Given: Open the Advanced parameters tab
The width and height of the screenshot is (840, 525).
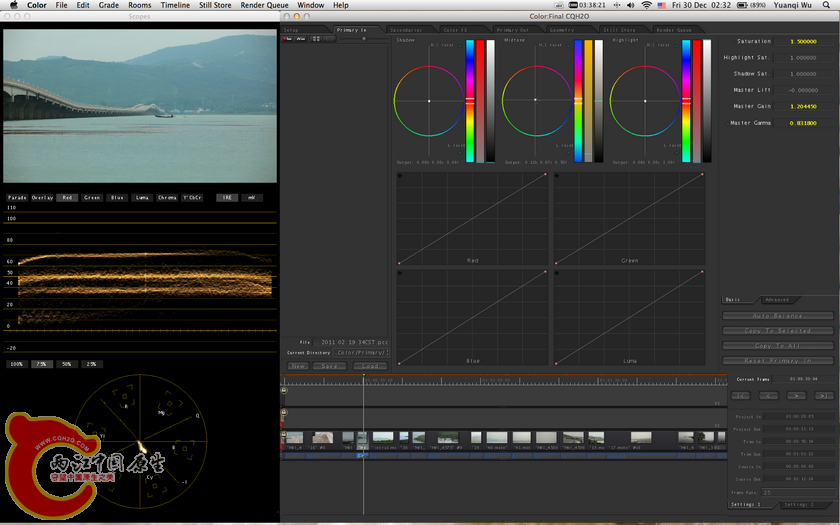Looking at the screenshot, I should 778,300.
